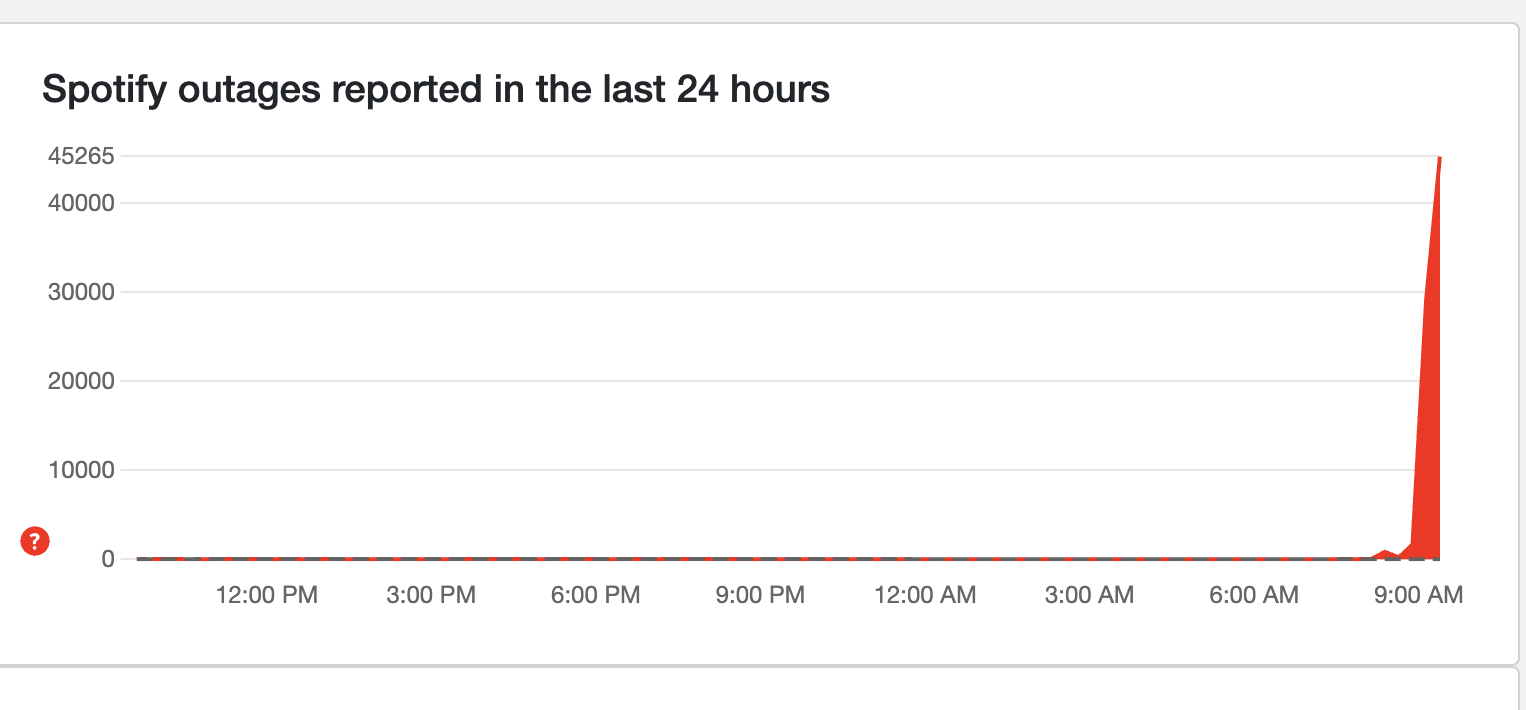Click the 0 y-axis label
Image resolution: width=1526 pixels, height=710 pixels.
point(107,559)
